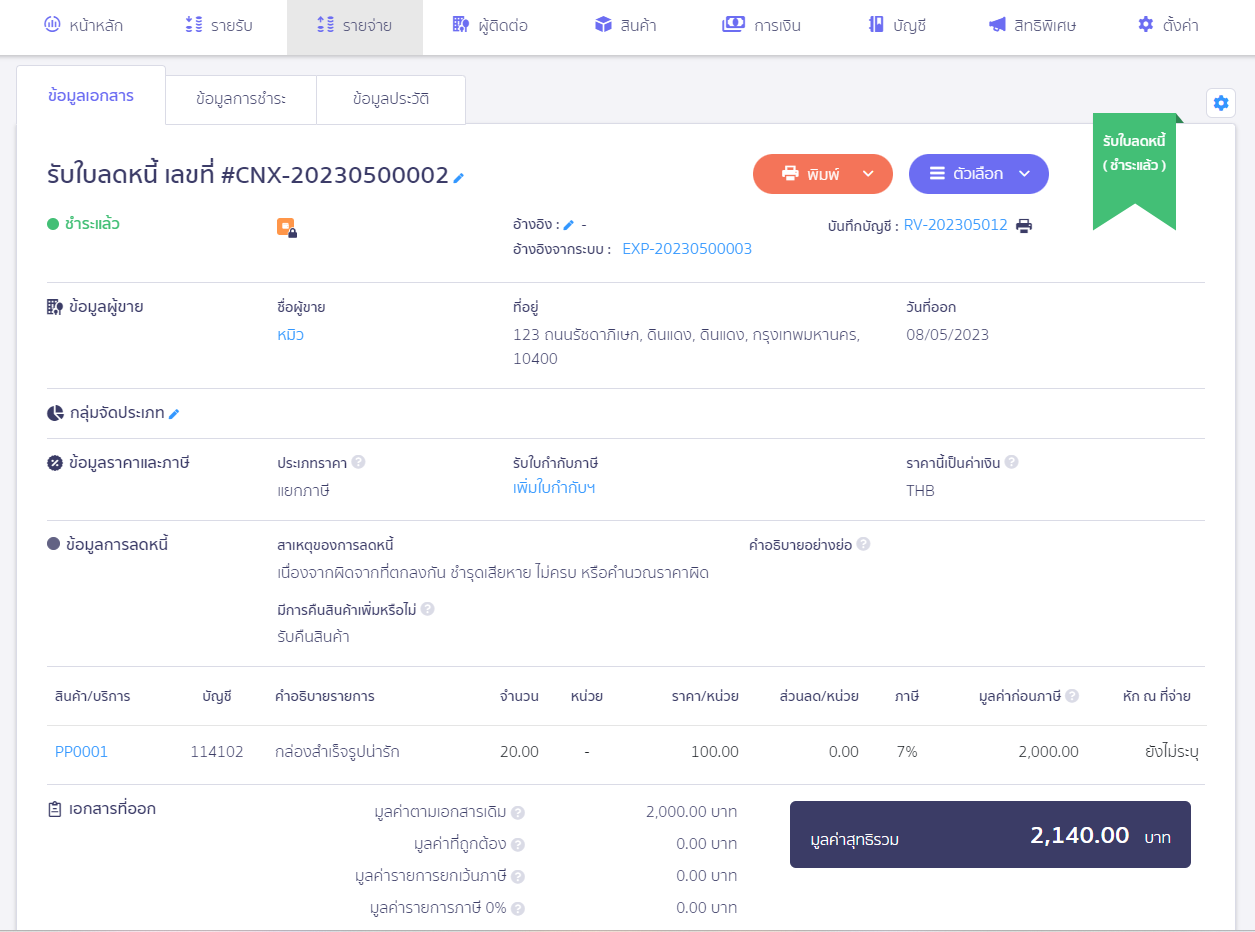Switch to ข้อมูลประวัติ tab
Screen dimensions: 1255x932
[x=391, y=99]
